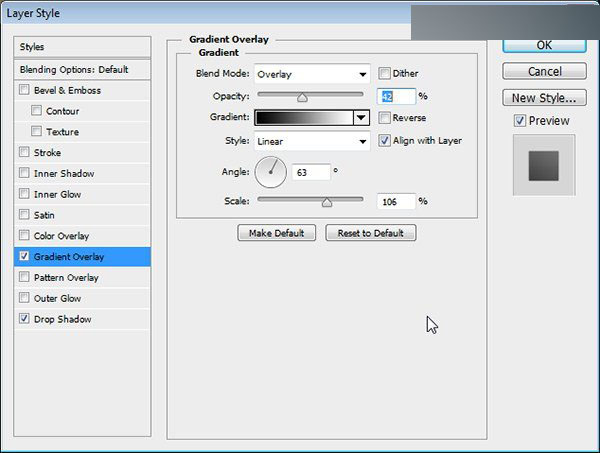Click the black-to-white gradient swatch
The height and width of the screenshot is (453, 600).
pos(304,117)
